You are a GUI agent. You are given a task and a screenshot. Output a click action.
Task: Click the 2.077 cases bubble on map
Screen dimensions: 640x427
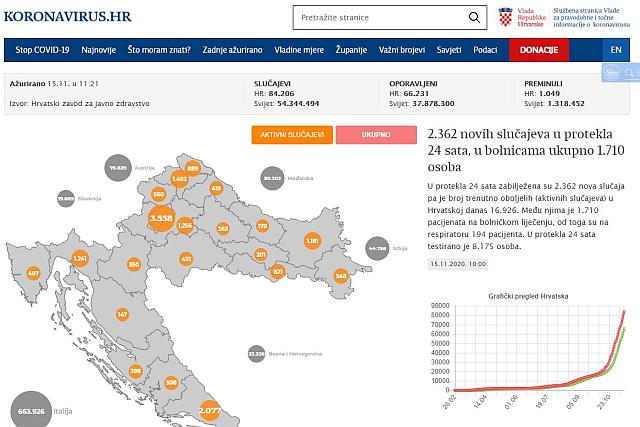[210, 409]
